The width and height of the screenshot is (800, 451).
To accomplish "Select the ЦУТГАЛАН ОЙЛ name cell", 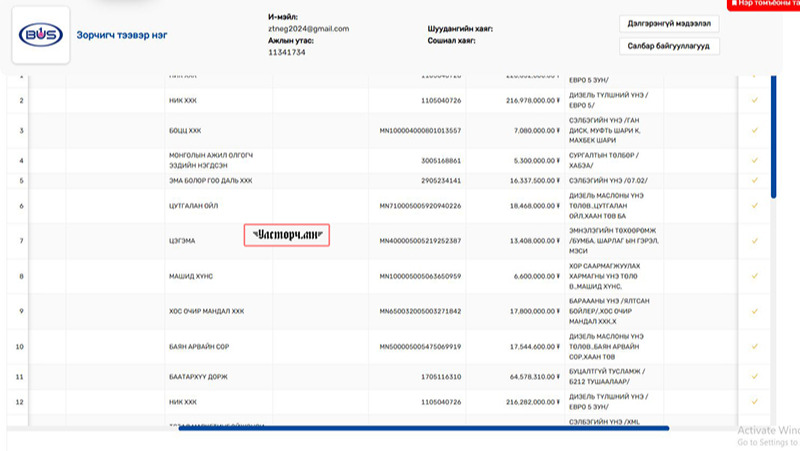I will (189, 205).
